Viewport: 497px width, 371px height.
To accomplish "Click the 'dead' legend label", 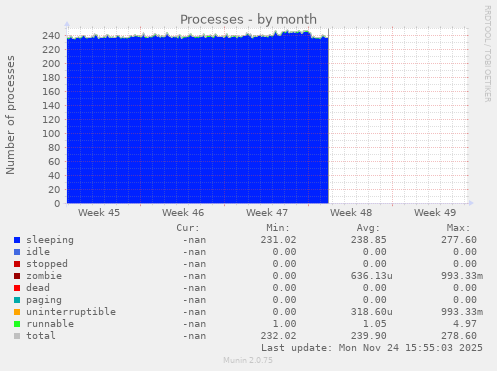I will 38,288.
